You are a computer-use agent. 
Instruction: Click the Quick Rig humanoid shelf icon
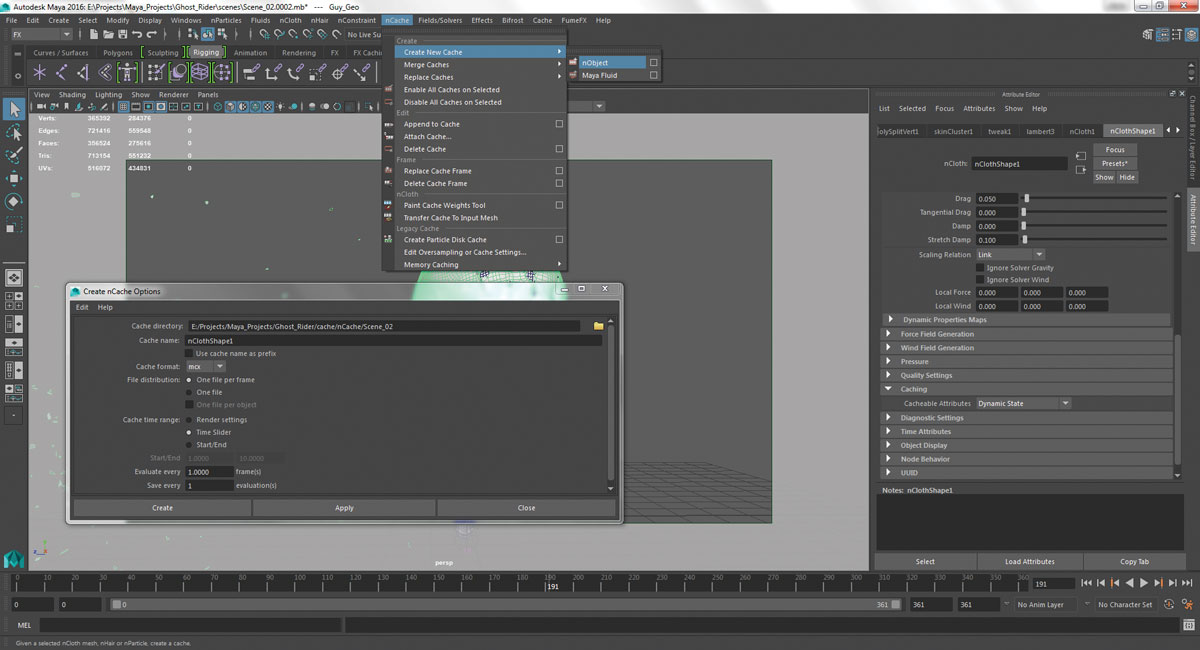(x=127, y=72)
